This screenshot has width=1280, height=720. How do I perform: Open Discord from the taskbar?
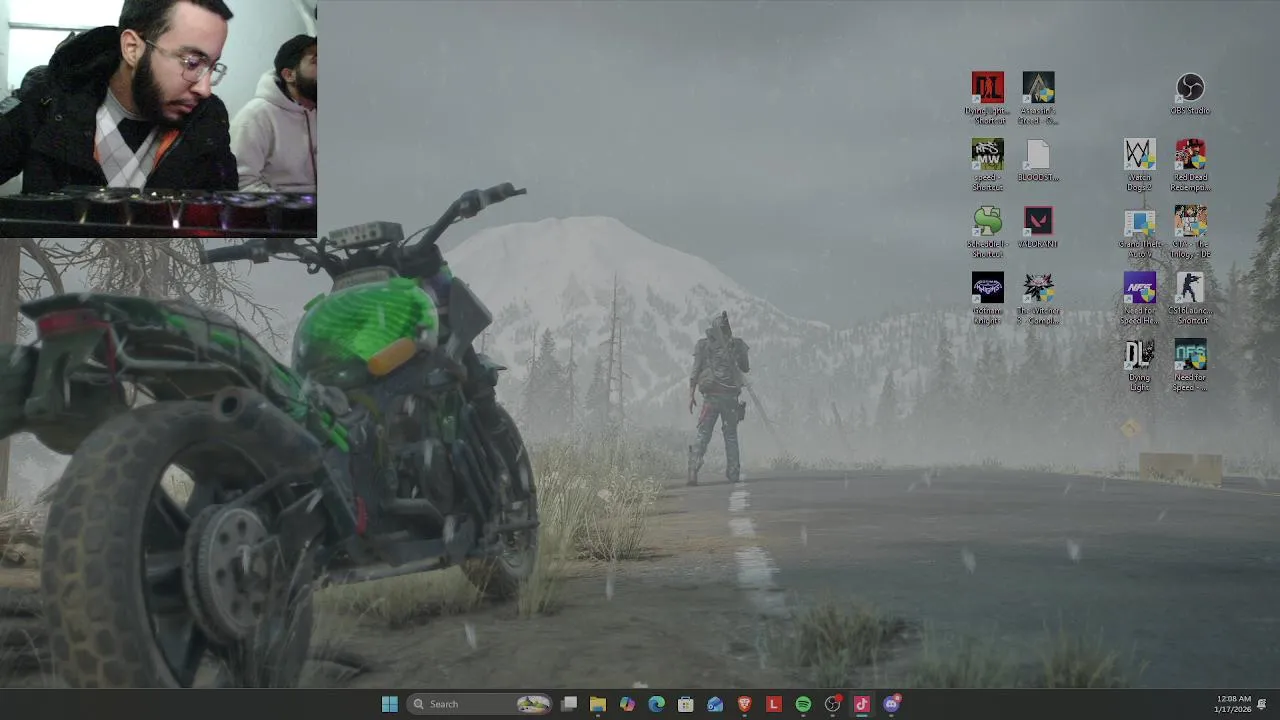(891, 704)
